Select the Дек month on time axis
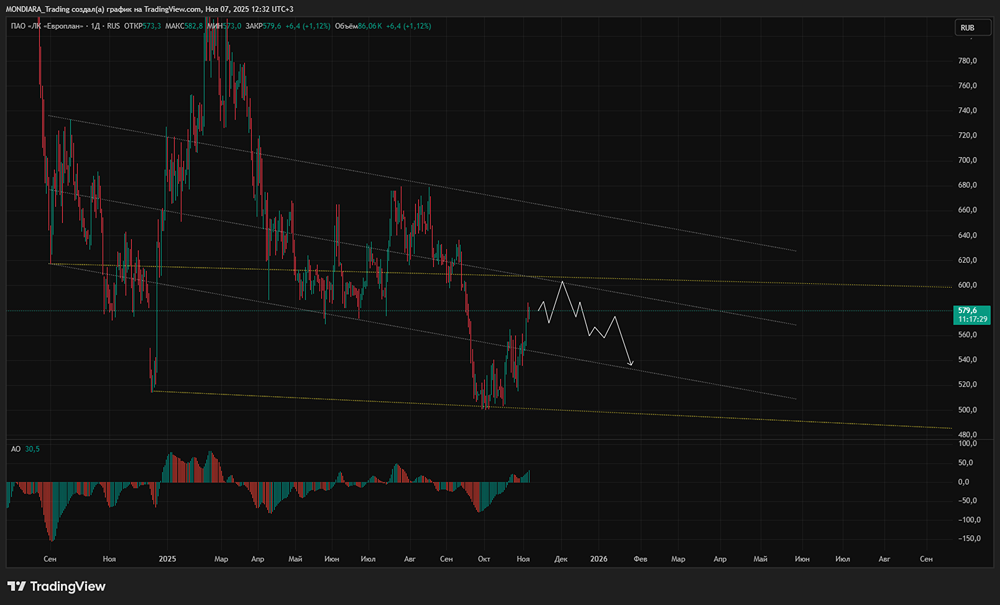Screen dimensions: 1000x605 pos(561,558)
